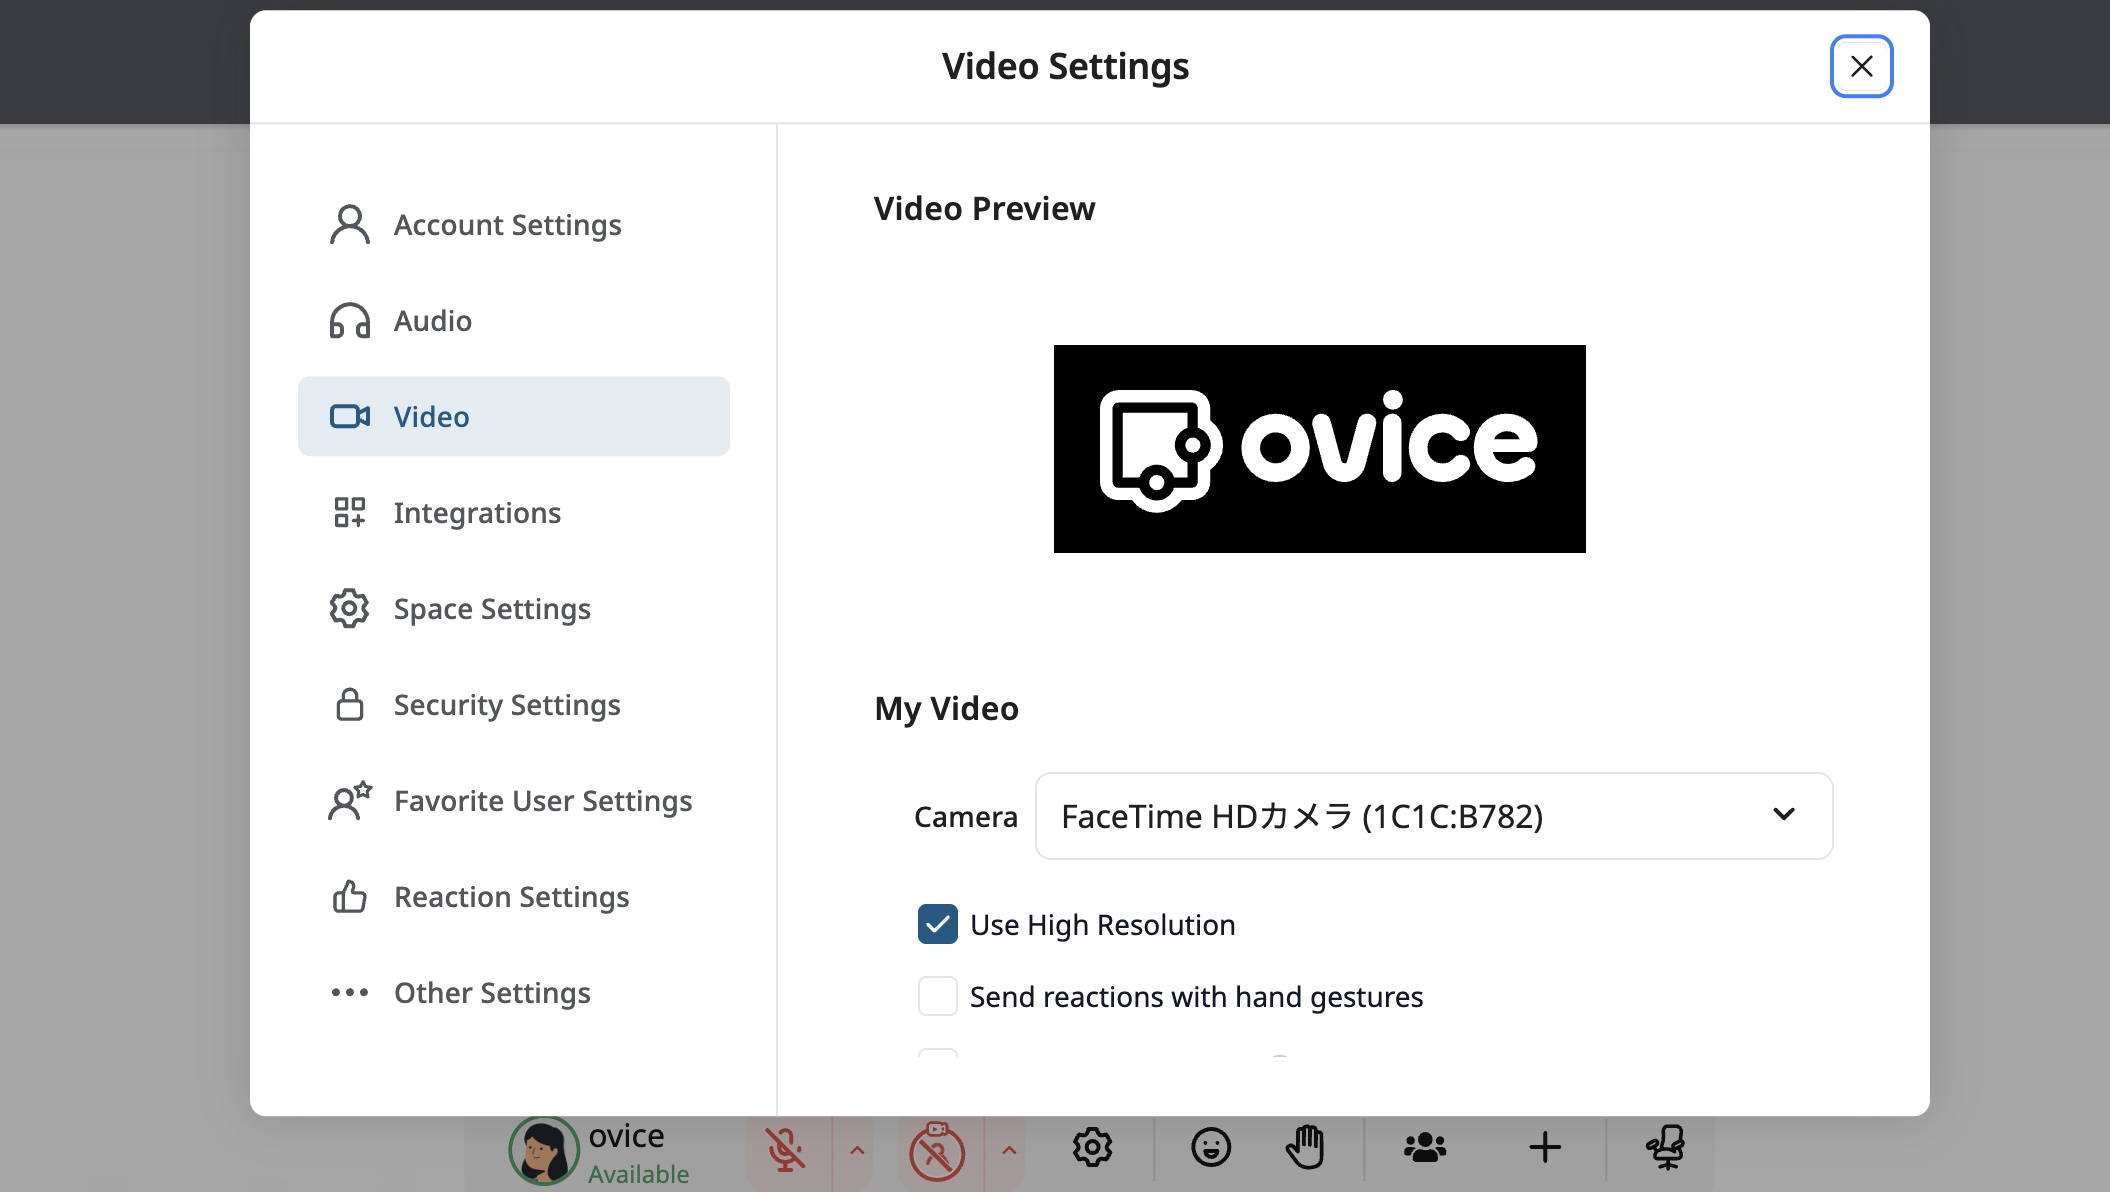Go to Integrations settings
Screen dimensions: 2110x1192
tap(477, 512)
